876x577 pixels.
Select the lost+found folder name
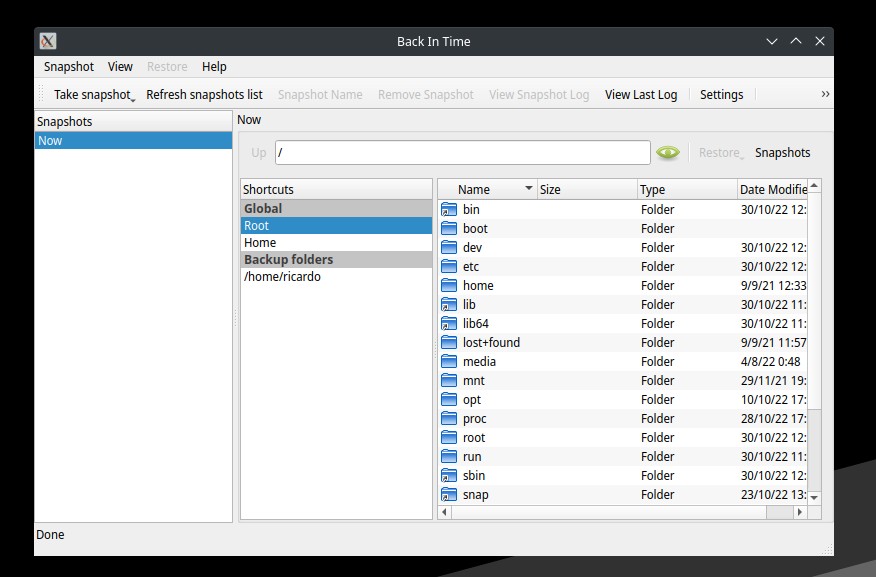coord(491,342)
